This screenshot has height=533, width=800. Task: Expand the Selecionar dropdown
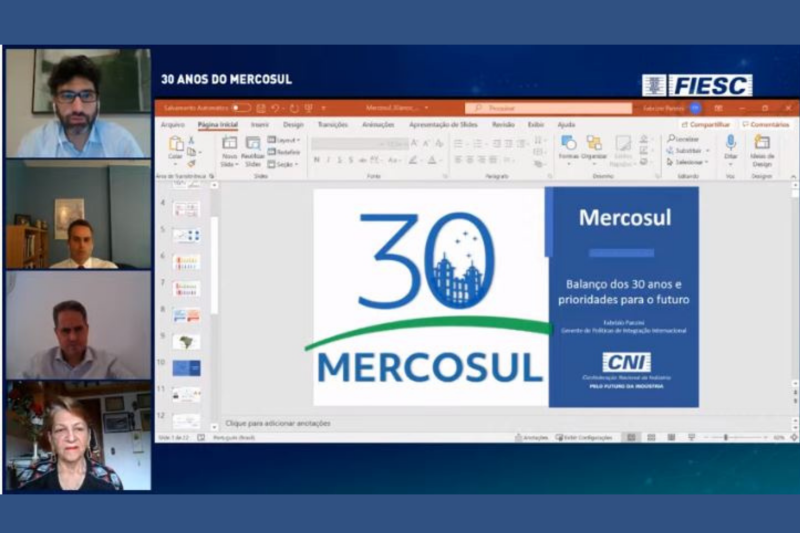coord(688,161)
